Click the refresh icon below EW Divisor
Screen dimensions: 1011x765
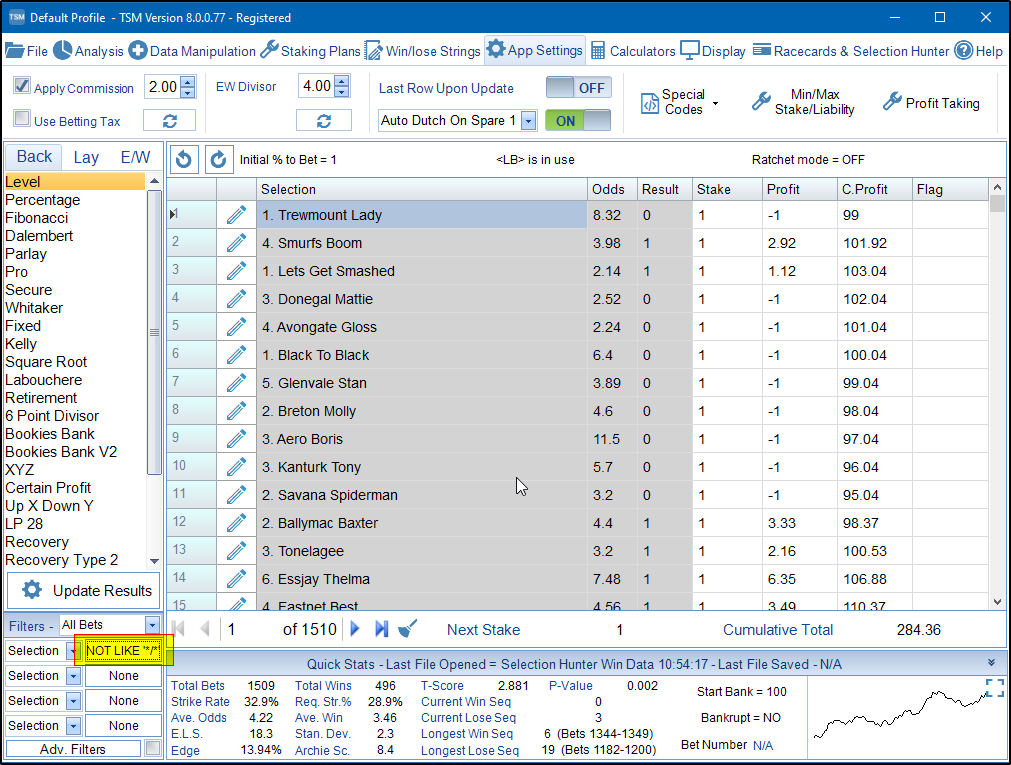[x=323, y=121]
